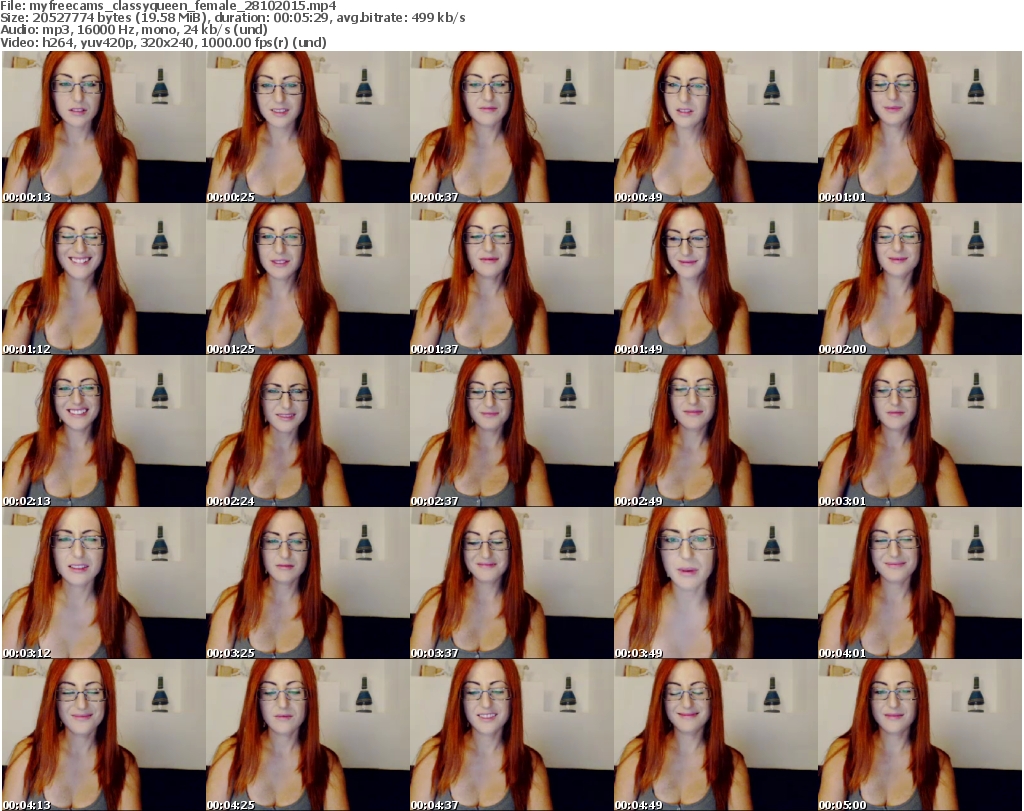Open the frame stamped 00:01:12

(x=104, y=279)
